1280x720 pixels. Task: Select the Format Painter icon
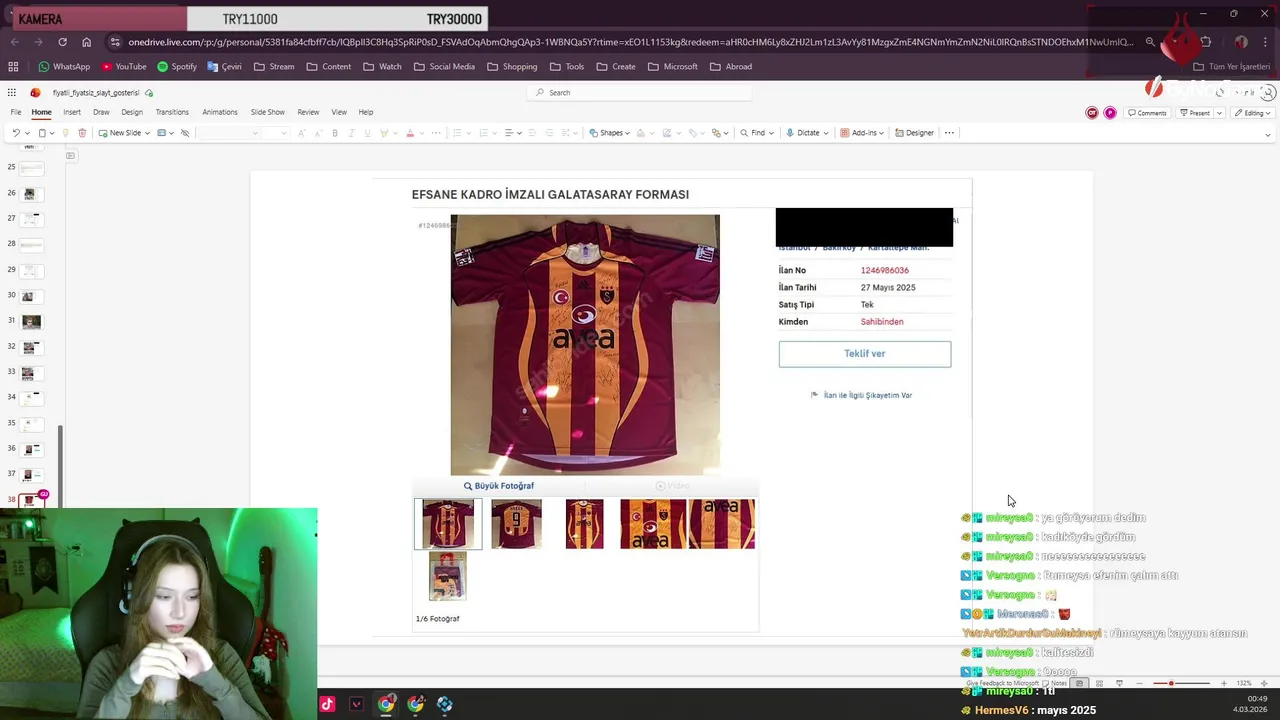click(68, 133)
